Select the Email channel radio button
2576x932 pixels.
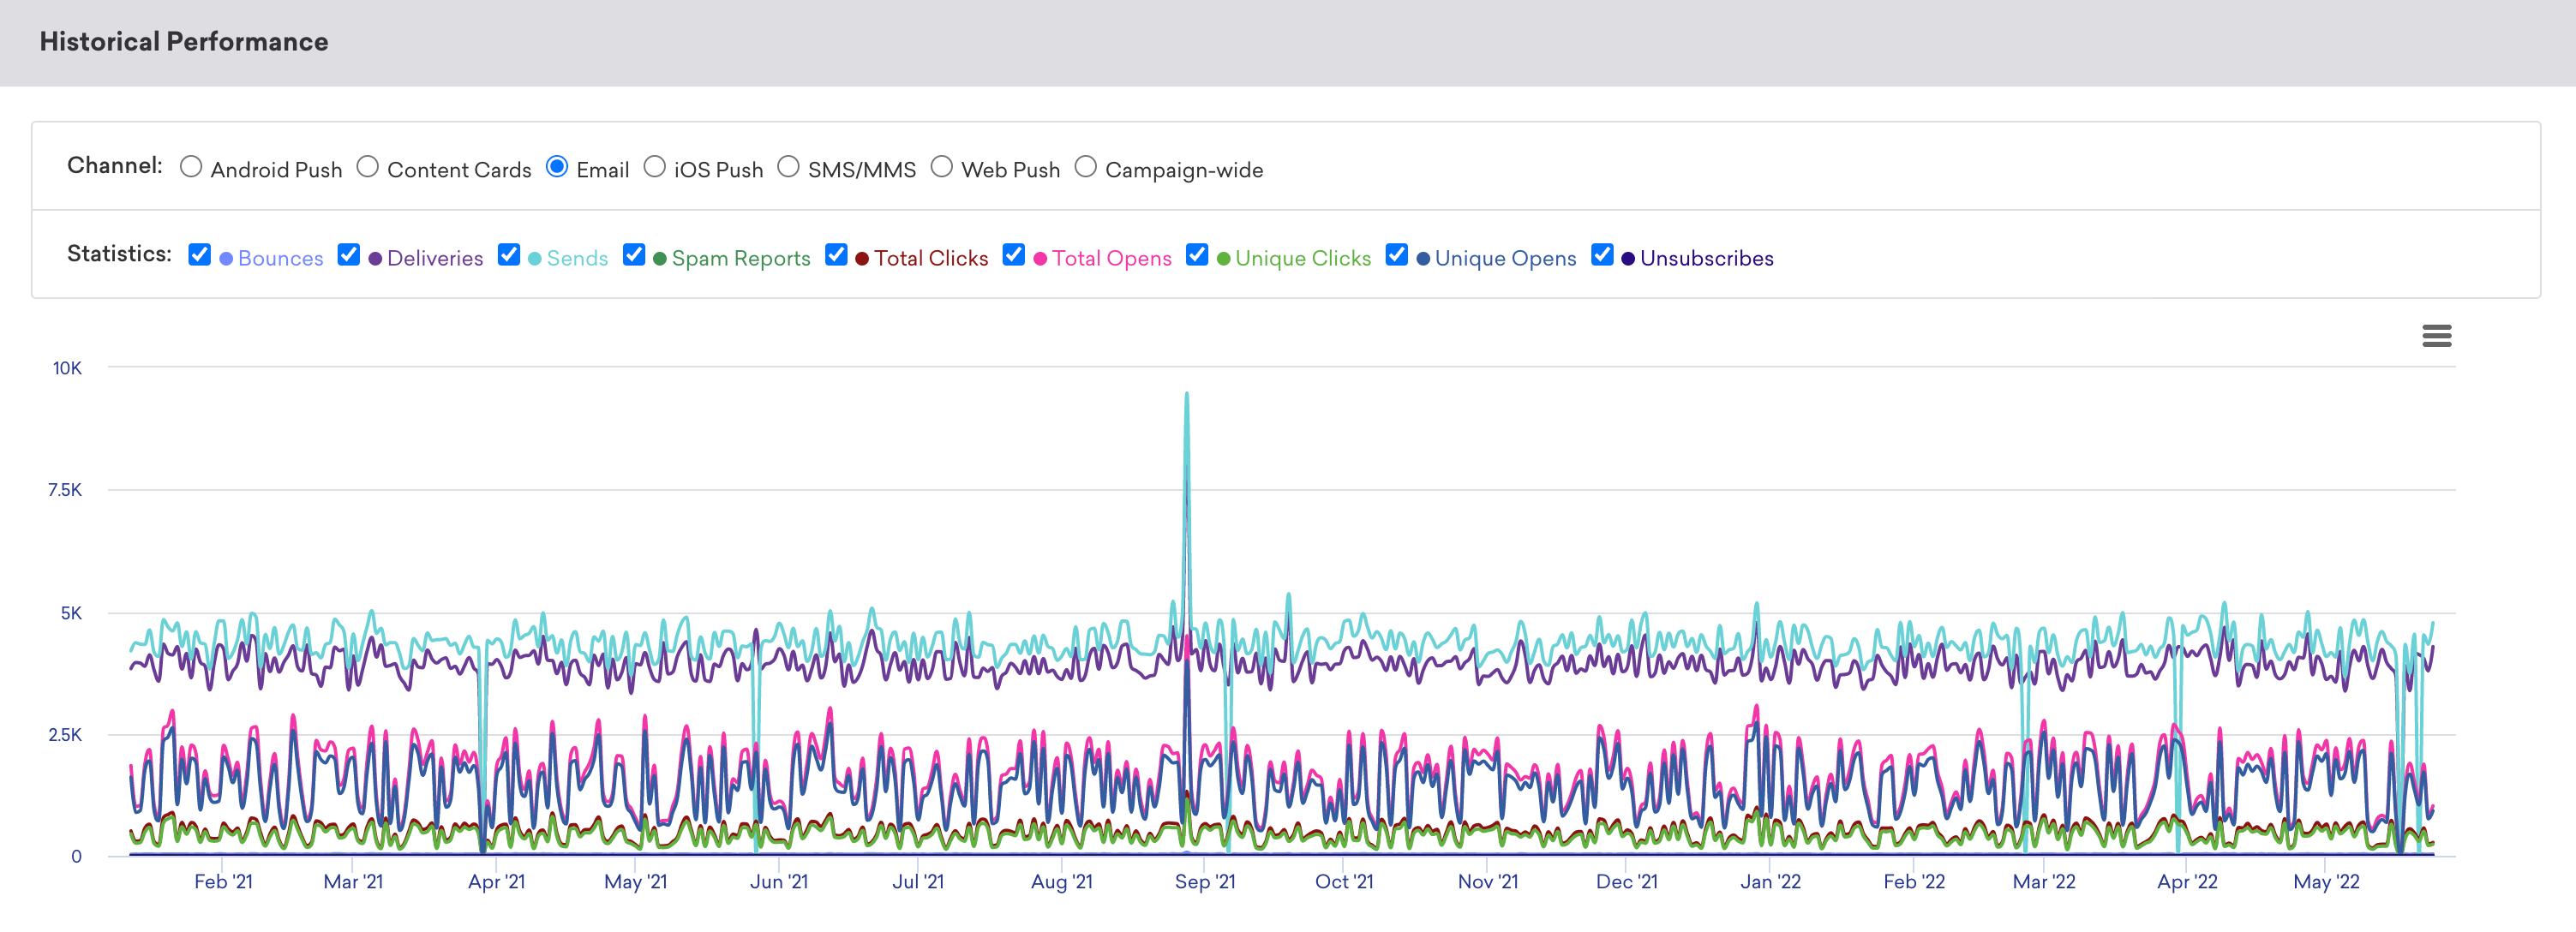coord(557,167)
